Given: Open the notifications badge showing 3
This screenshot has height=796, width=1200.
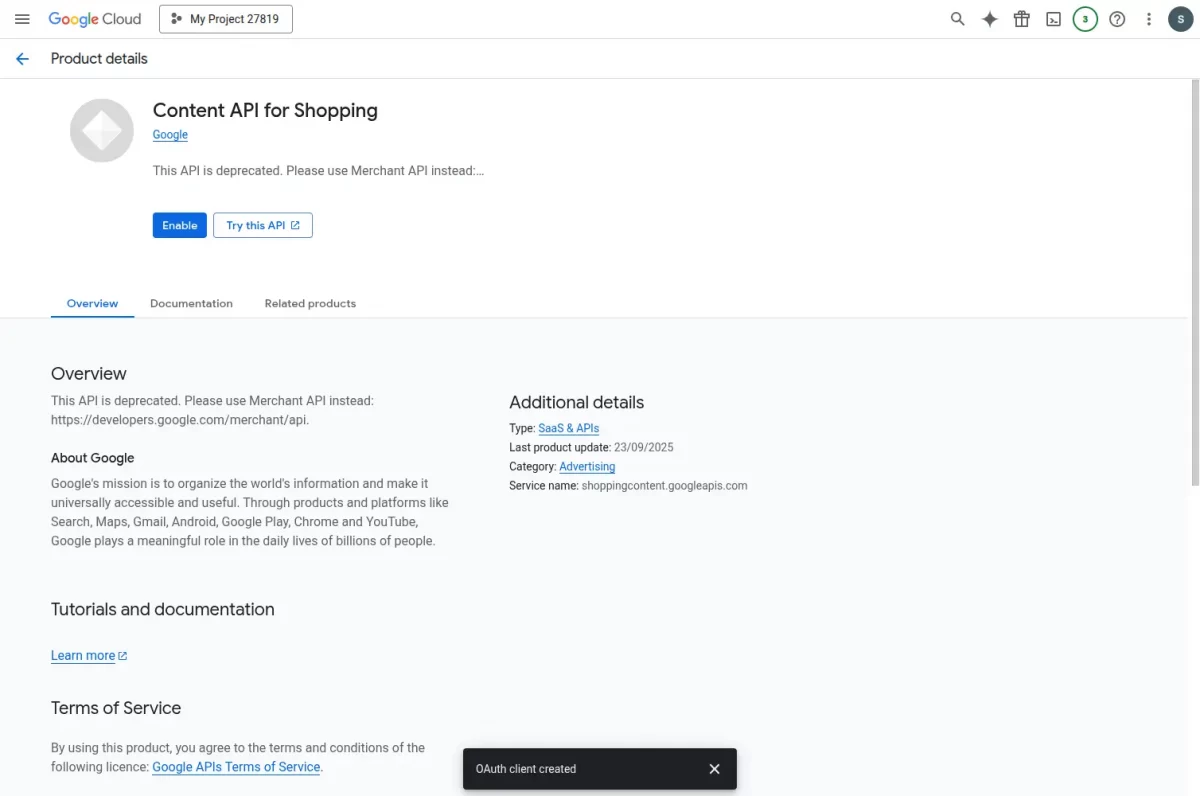Looking at the screenshot, I should (x=1085, y=19).
